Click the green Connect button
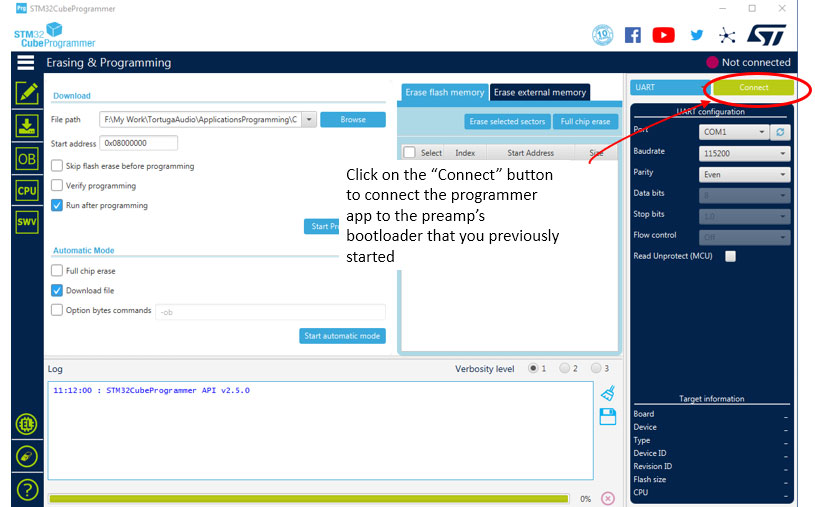Viewport: 815px width, 507px height. [753, 88]
